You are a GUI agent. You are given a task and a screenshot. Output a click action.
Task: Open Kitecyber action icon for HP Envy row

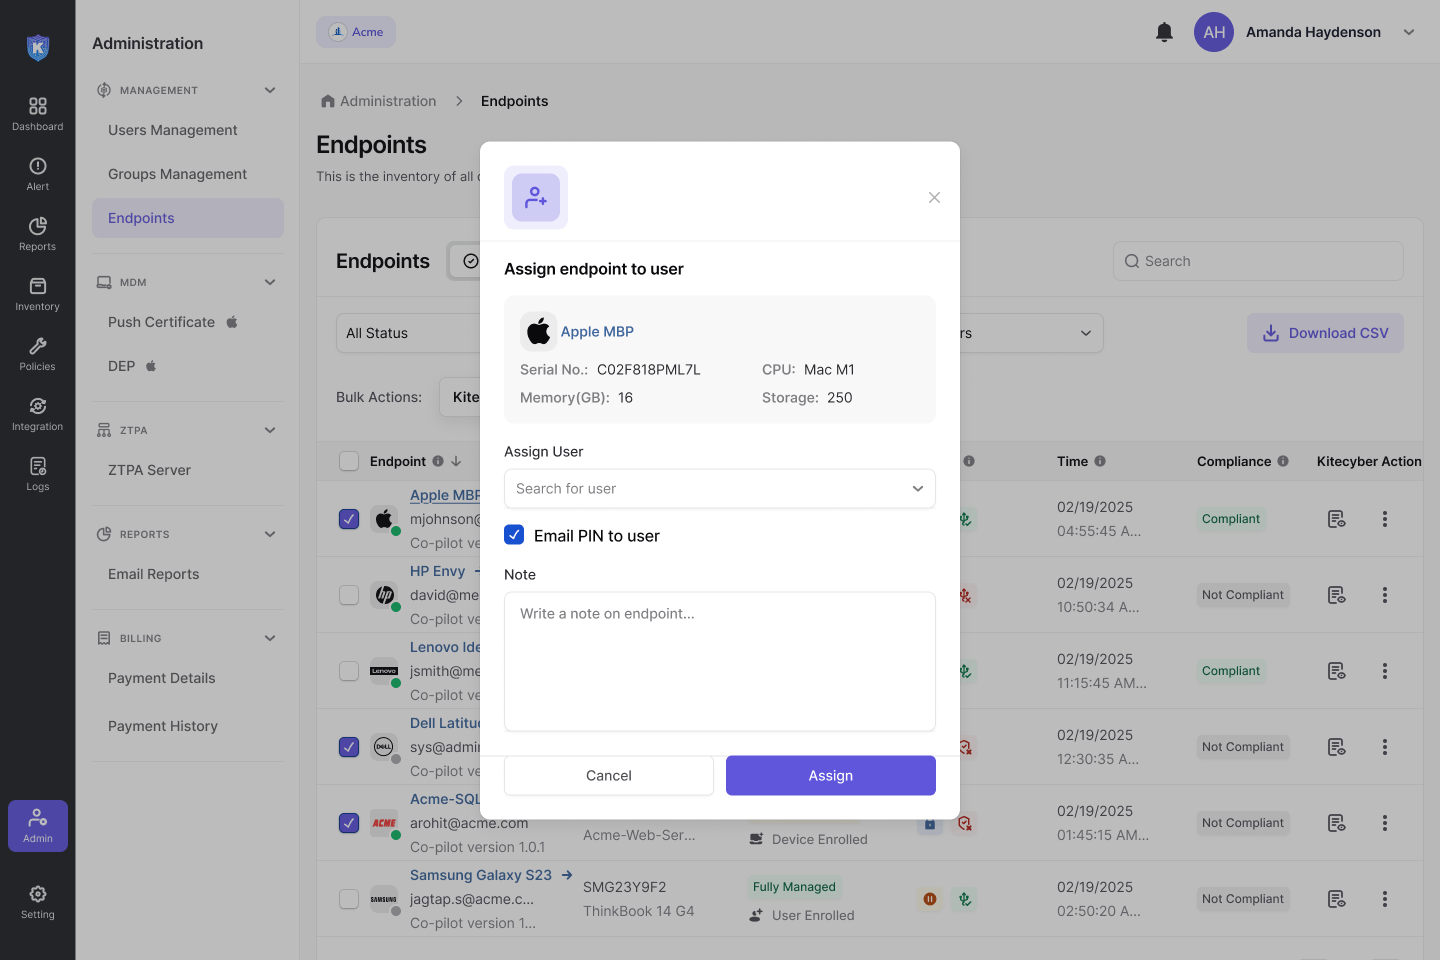coord(1336,595)
